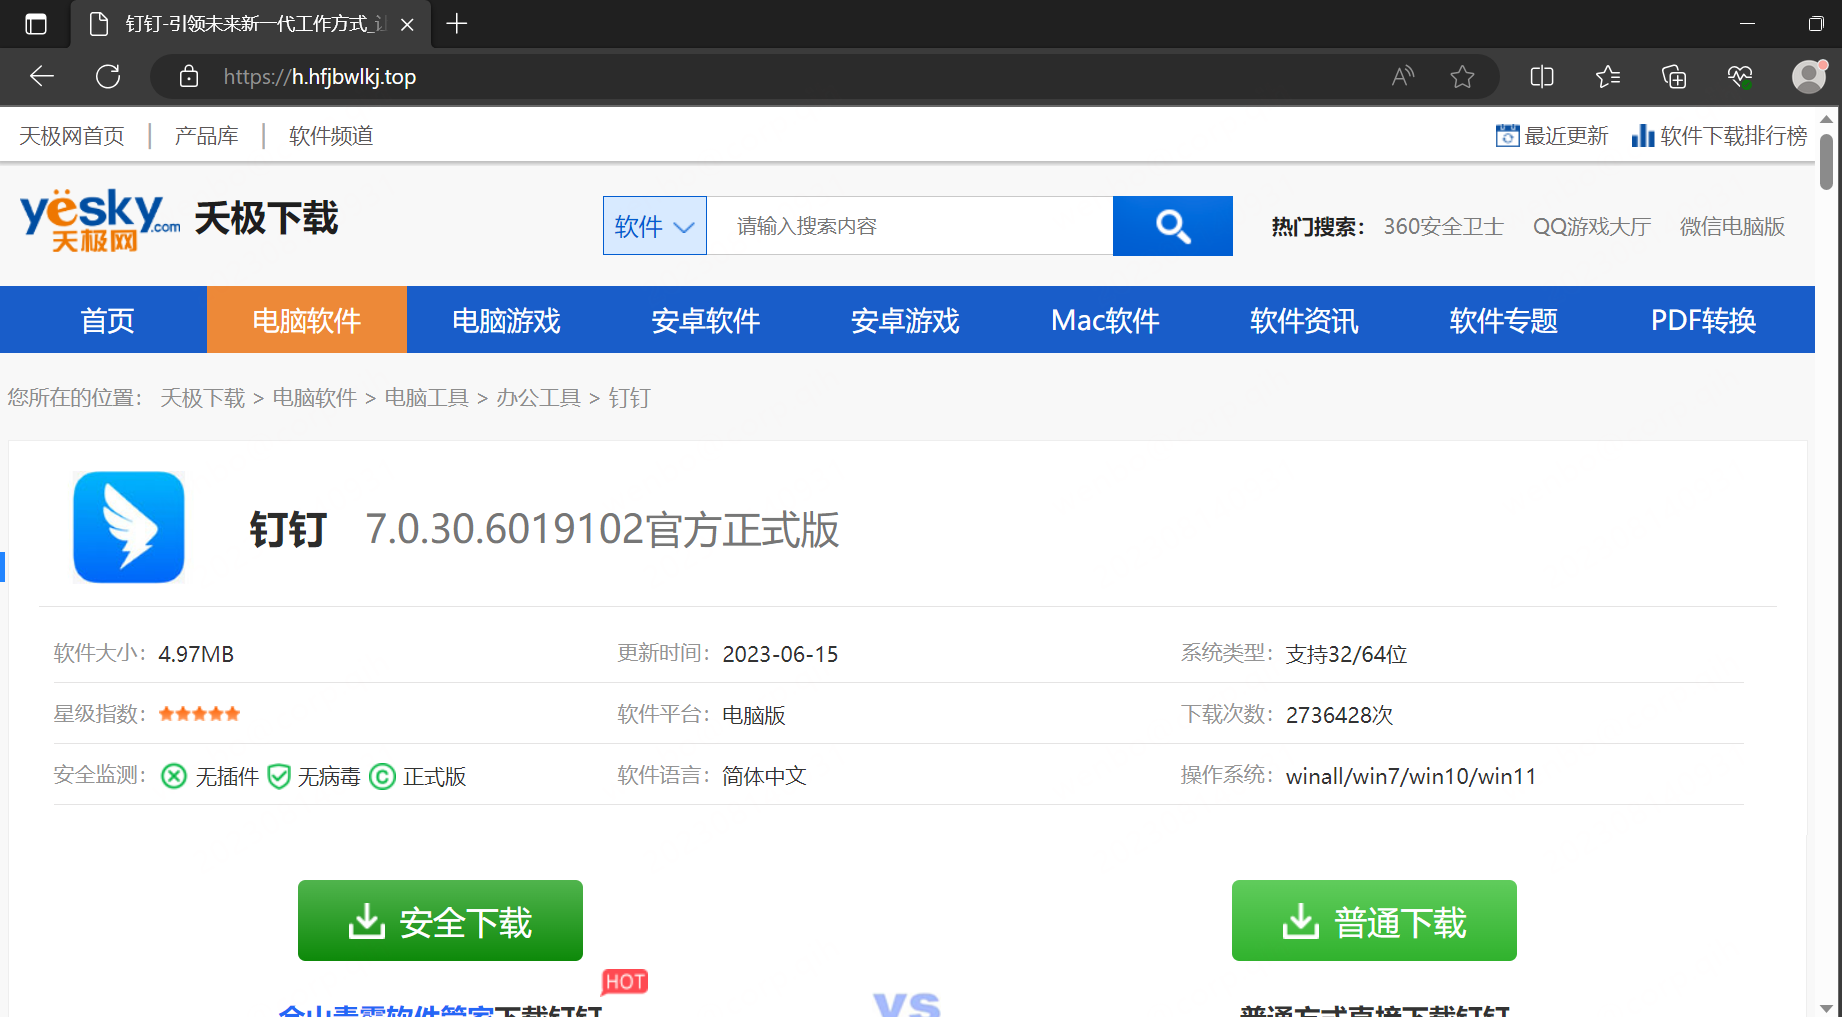Click the 支持32/64位 system type value
The image size is (1842, 1017).
(x=1347, y=654)
